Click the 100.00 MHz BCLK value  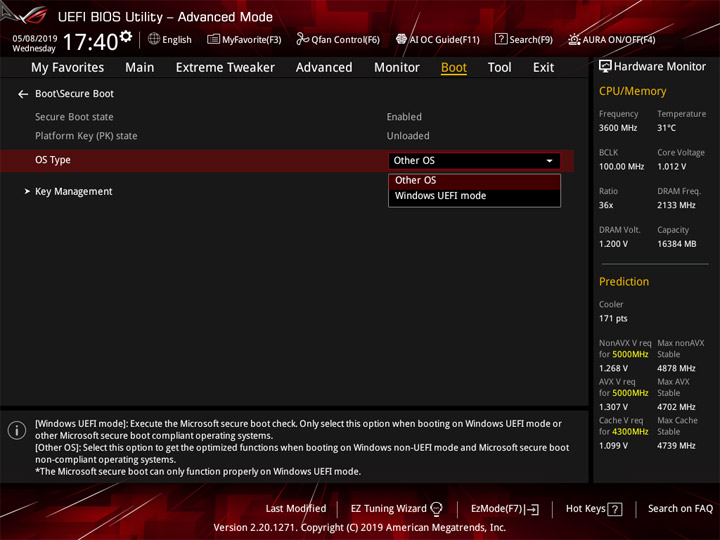tap(621, 167)
